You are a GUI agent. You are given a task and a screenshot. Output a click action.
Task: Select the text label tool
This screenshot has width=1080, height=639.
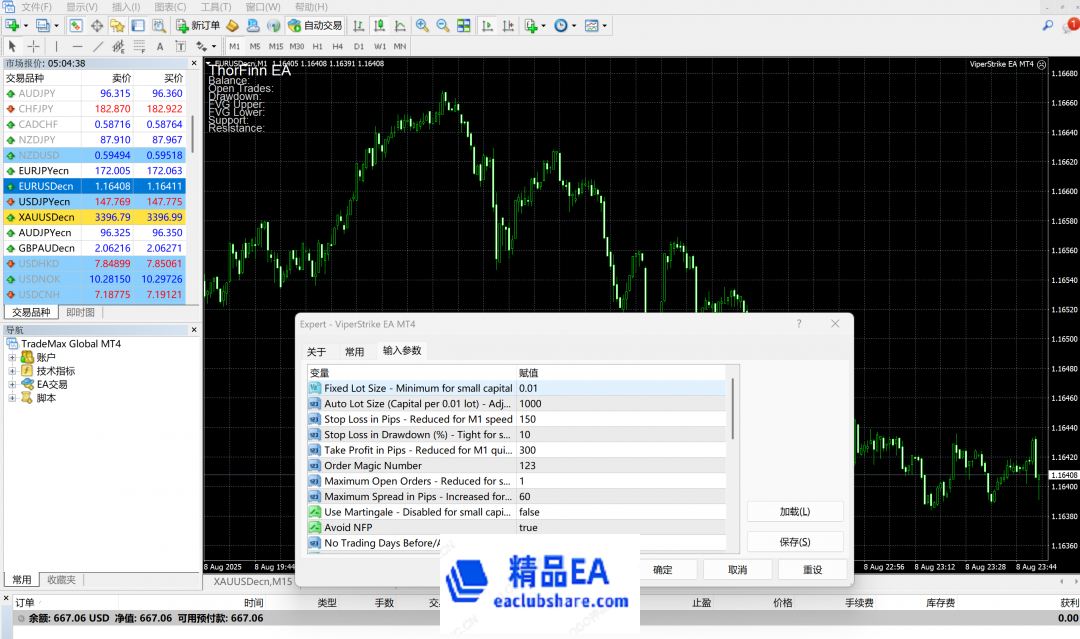(x=180, y=46)
